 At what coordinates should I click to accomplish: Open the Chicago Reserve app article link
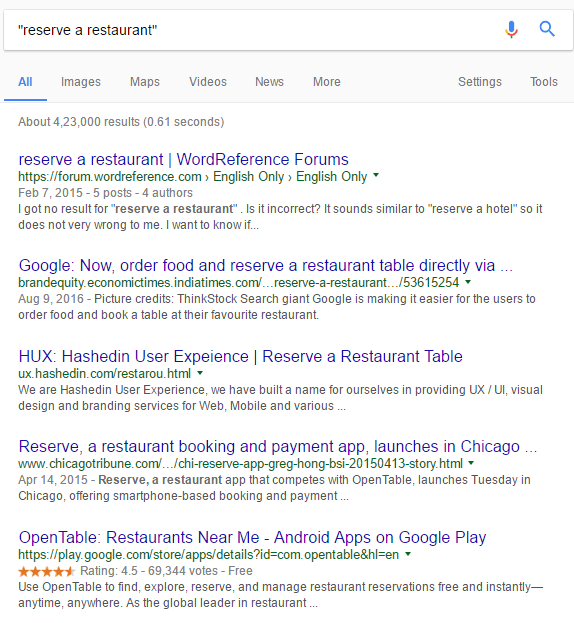coord(278,447)
